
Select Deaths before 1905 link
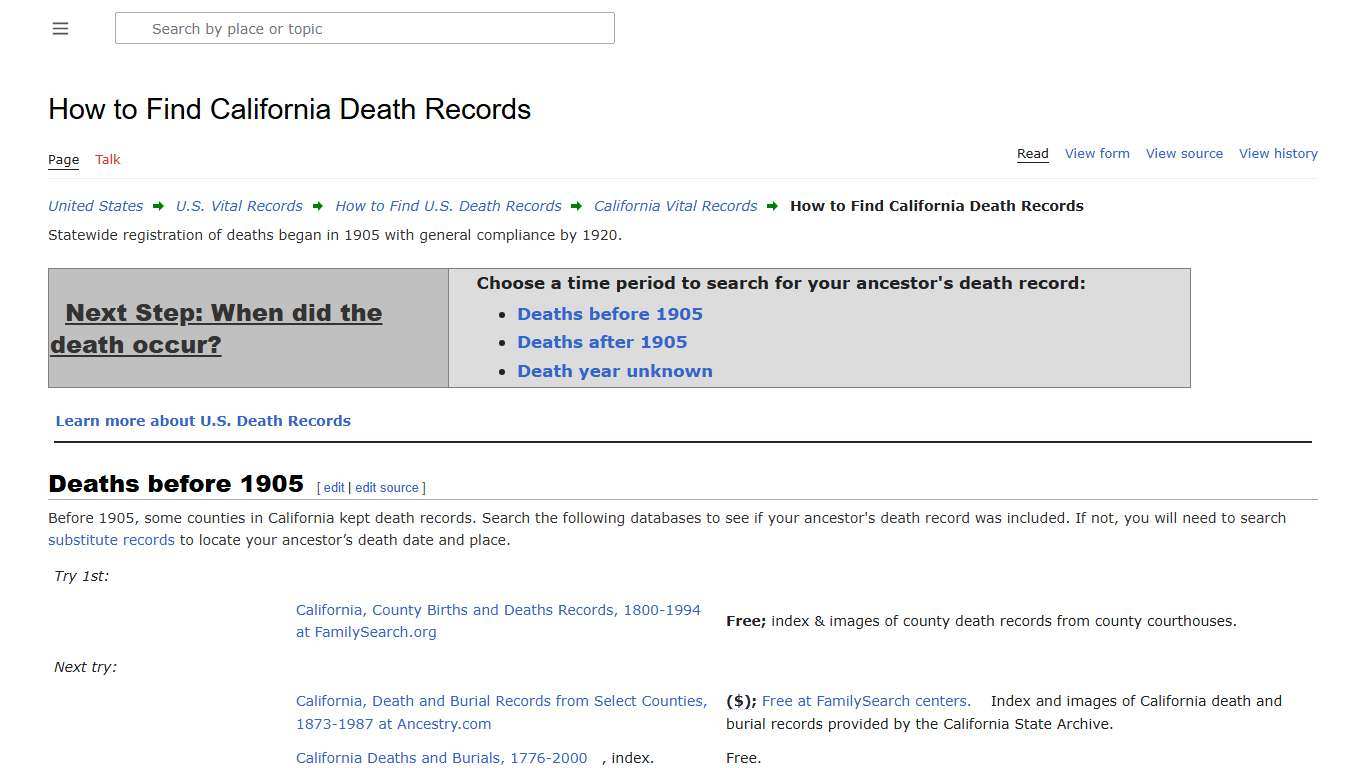(610, 313)
